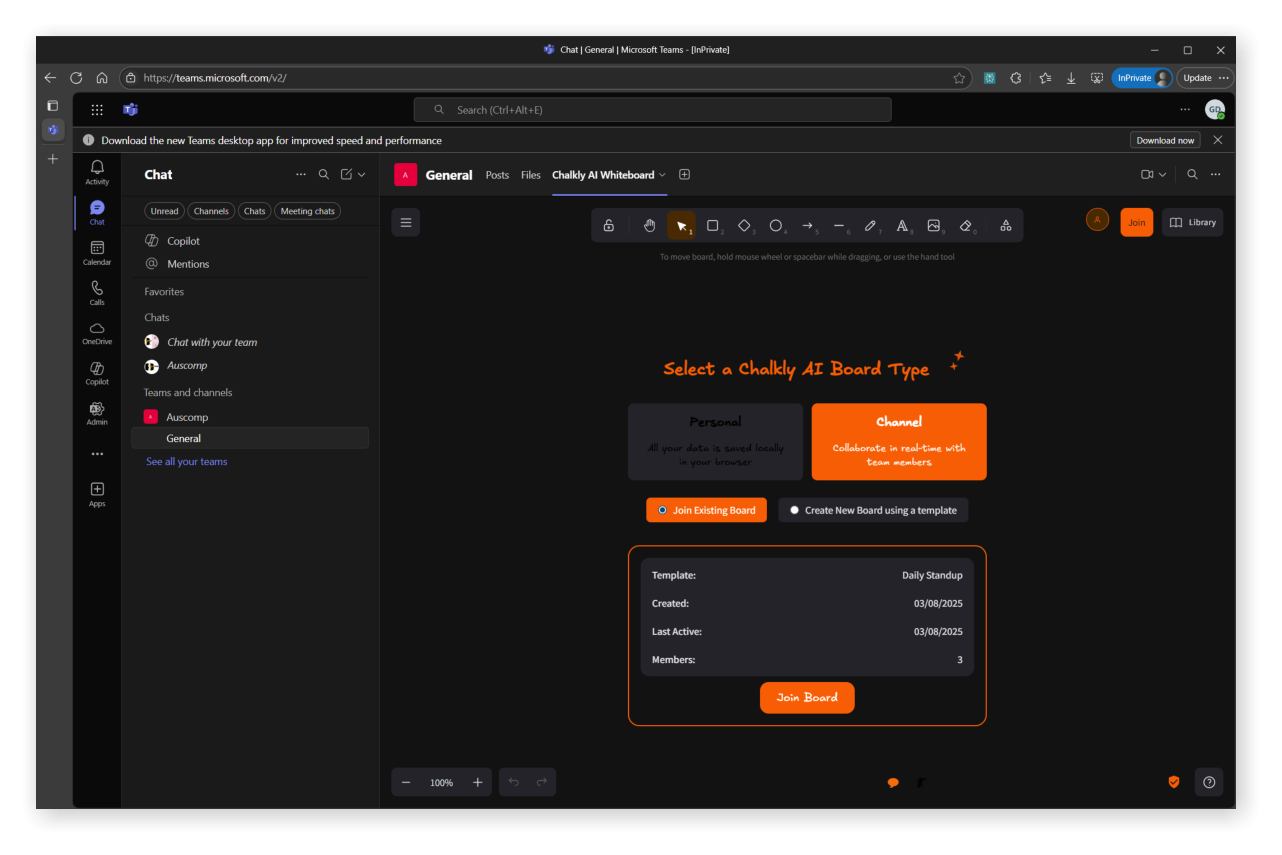Click See all your teams link
The image size is (1282, 855).
(187, 462)
